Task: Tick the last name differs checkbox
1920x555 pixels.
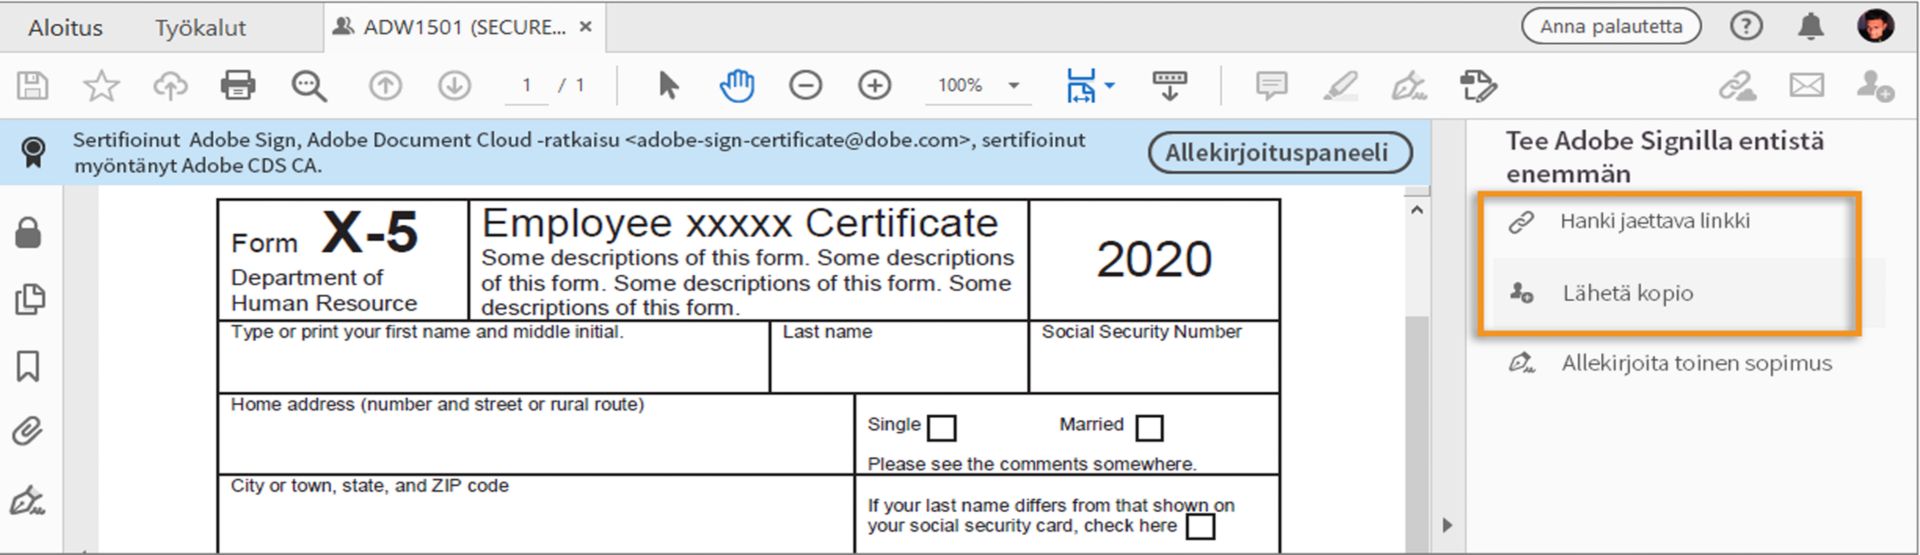Action: pos(1200,526)
